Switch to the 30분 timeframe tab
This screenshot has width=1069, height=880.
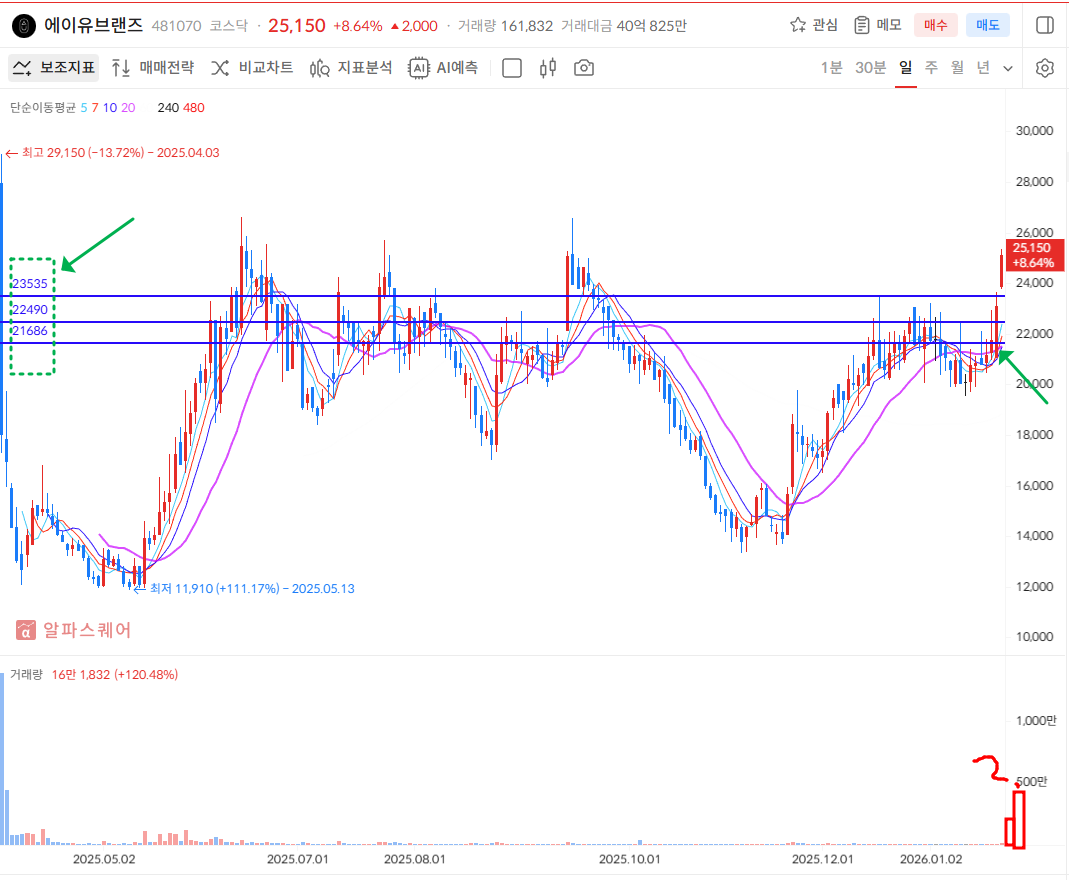click(870, 68)
